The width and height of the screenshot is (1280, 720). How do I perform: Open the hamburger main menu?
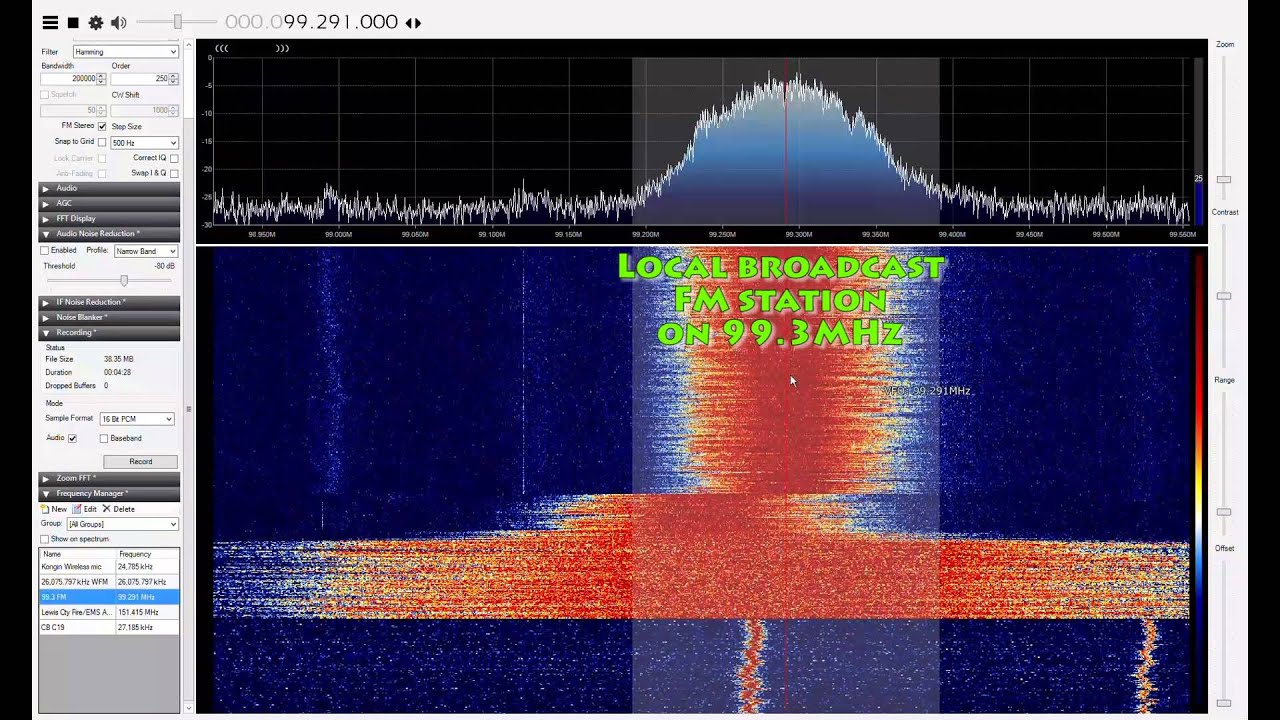(50, 22)
